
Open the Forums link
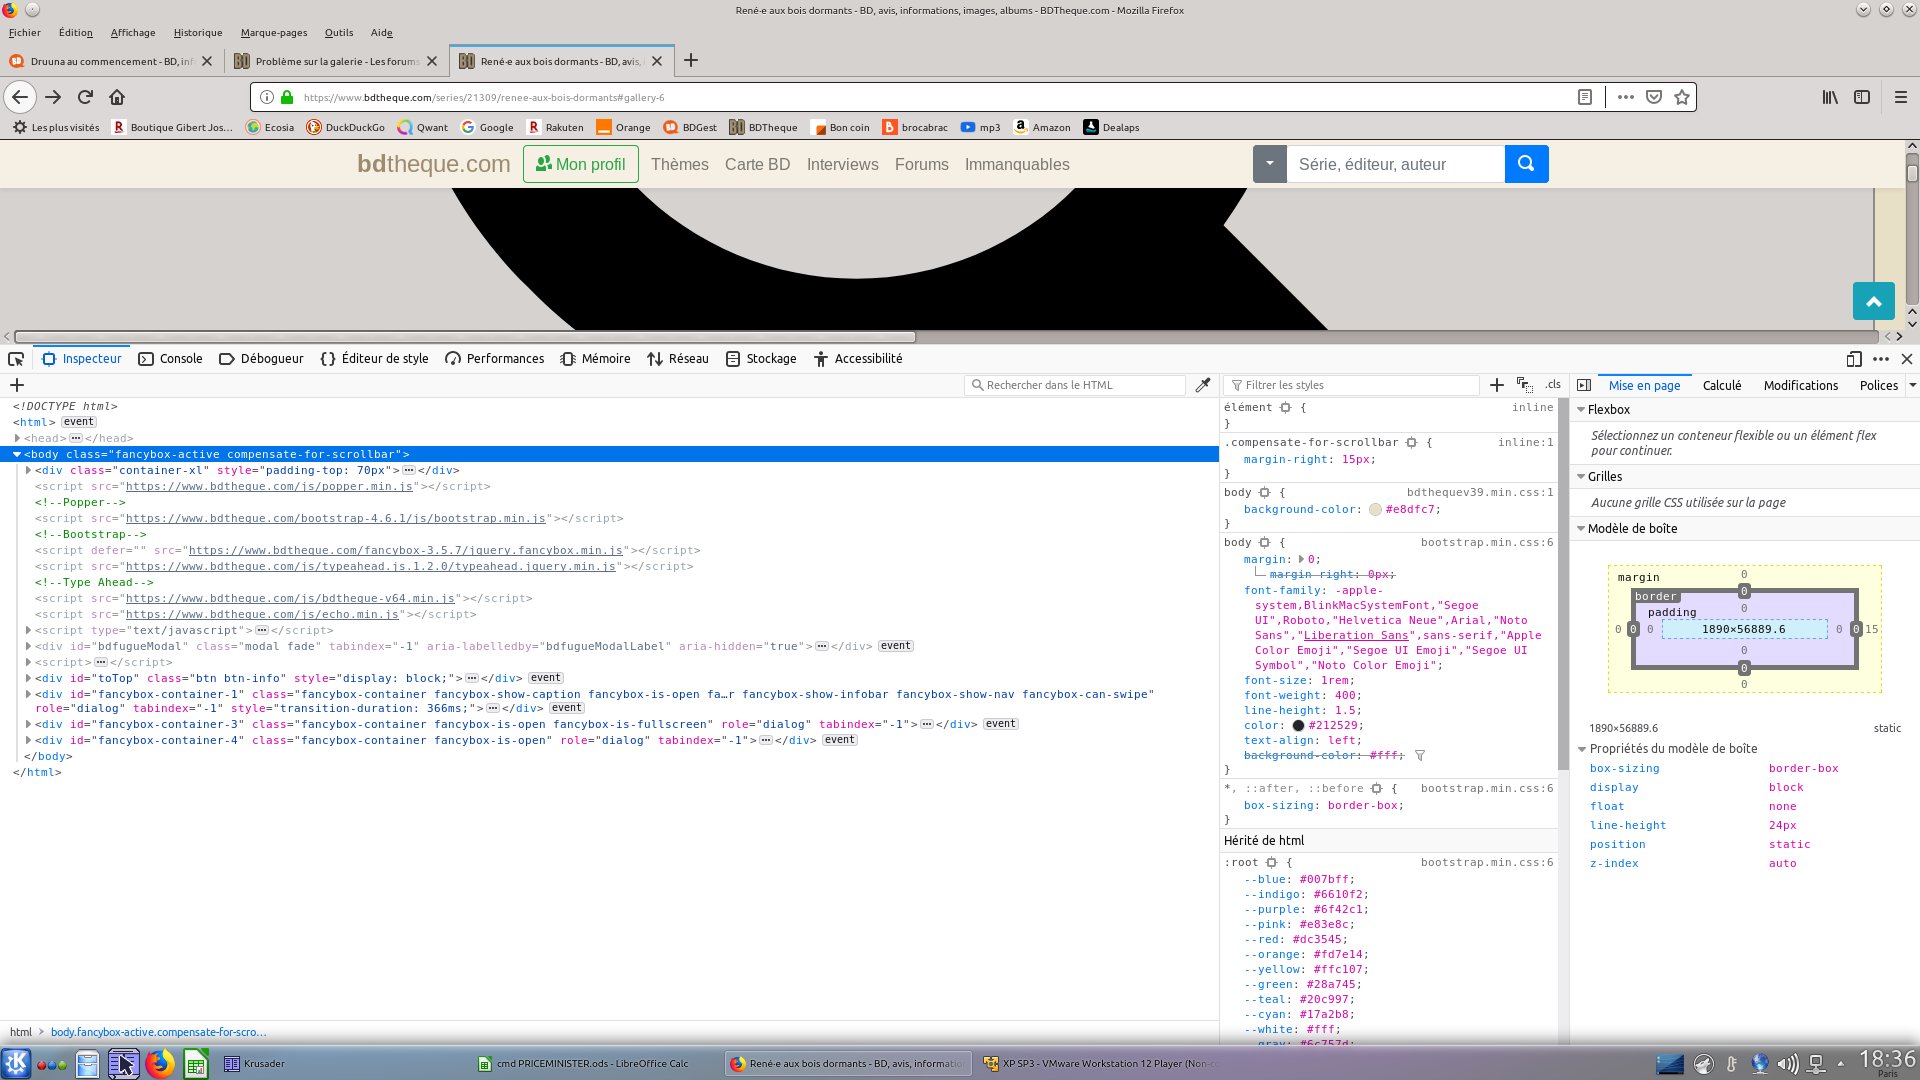[921, 164]
